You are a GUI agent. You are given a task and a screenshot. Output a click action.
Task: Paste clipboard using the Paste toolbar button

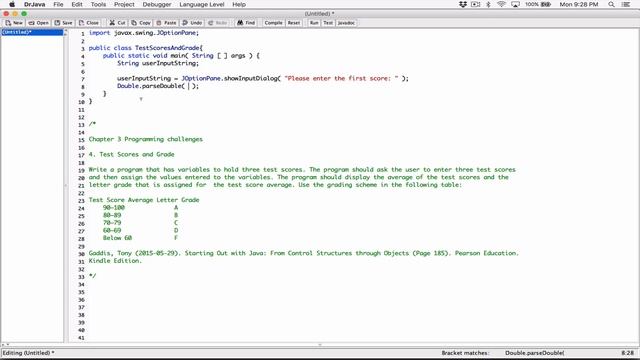[166, 23]
